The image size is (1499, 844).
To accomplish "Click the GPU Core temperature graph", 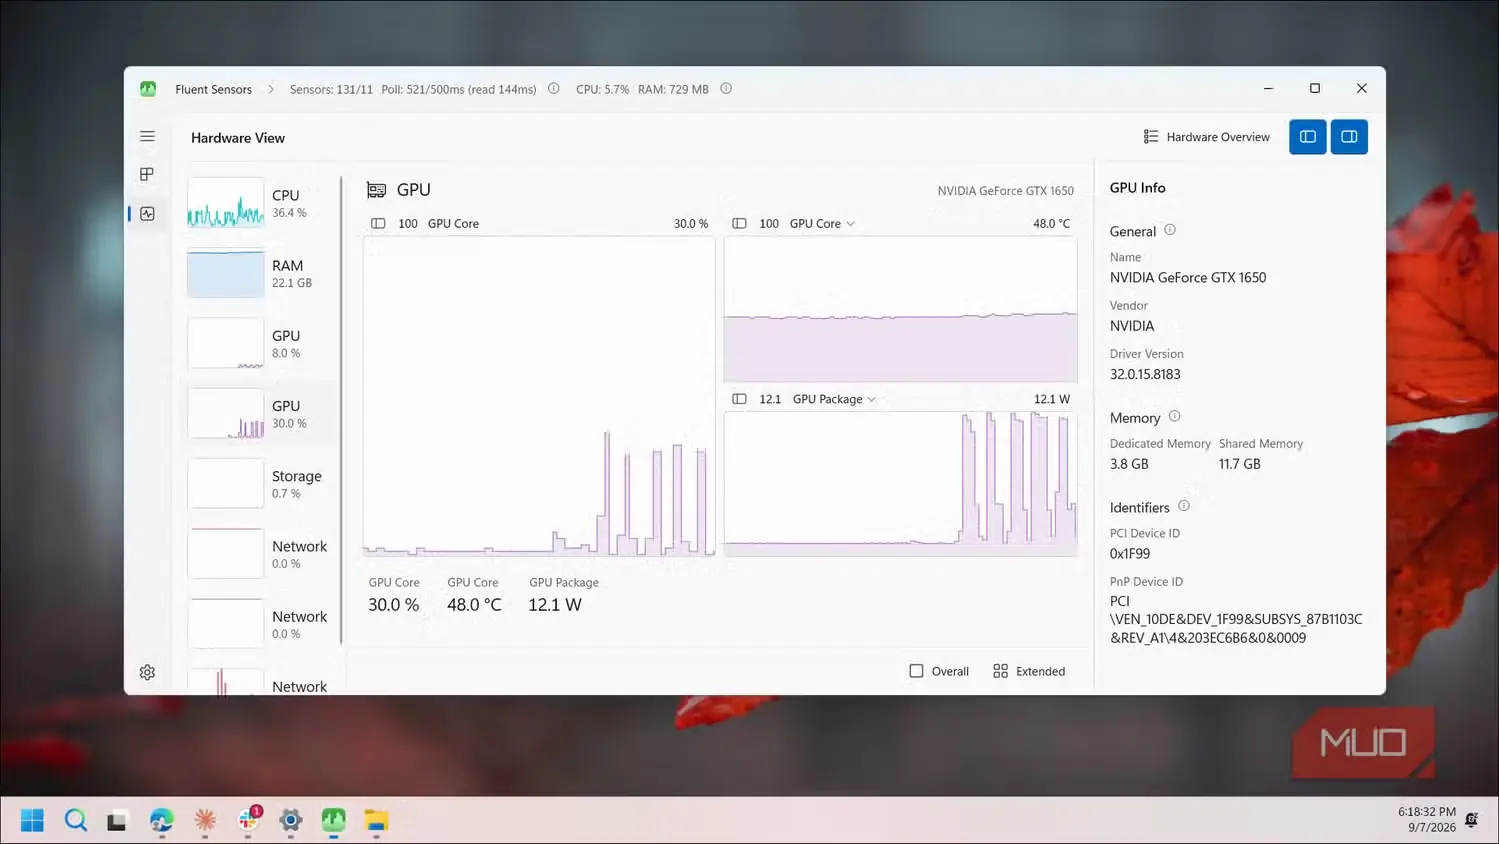I will click(x=900, y=309).
